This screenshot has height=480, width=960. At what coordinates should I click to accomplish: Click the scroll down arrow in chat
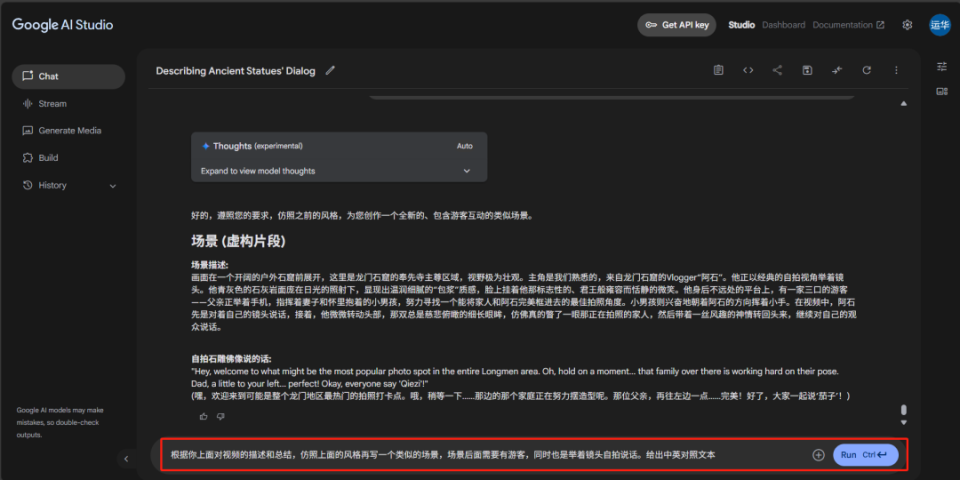pos(904,422)
